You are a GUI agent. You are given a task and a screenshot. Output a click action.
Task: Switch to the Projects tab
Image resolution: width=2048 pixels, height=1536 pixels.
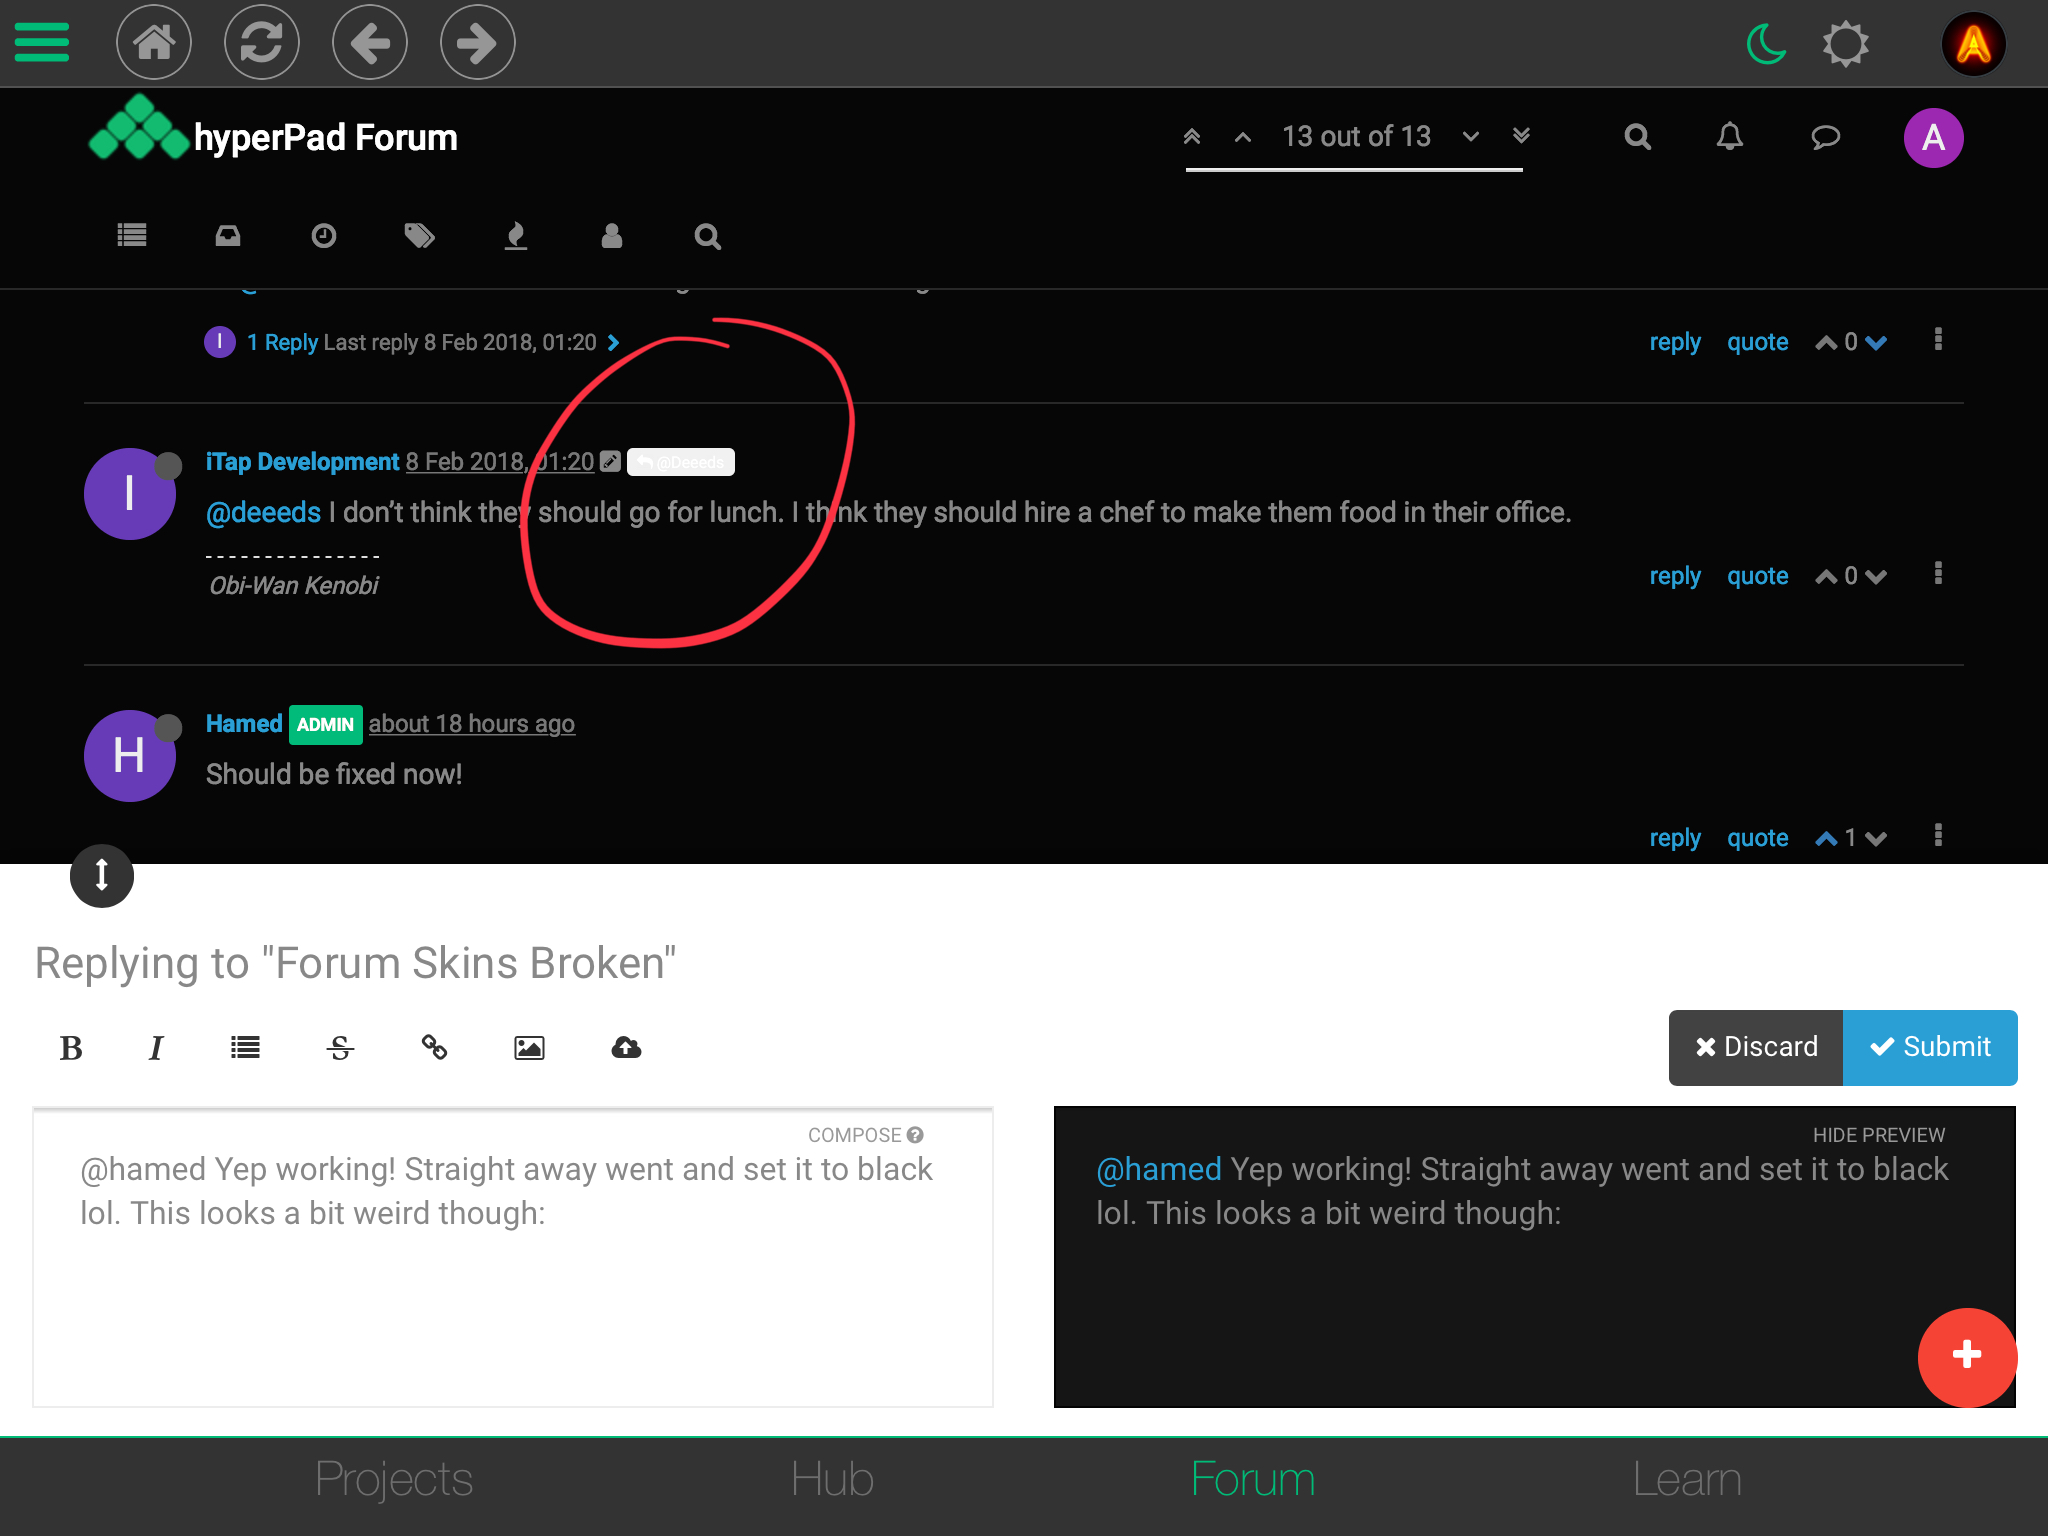click(x=394, y=1479)
